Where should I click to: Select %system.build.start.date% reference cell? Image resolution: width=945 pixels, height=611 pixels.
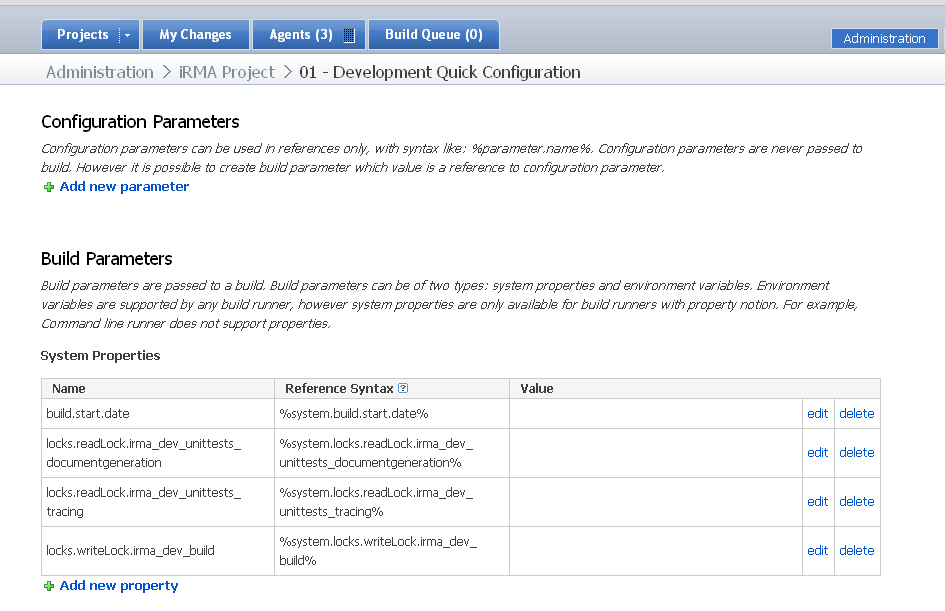392,413
